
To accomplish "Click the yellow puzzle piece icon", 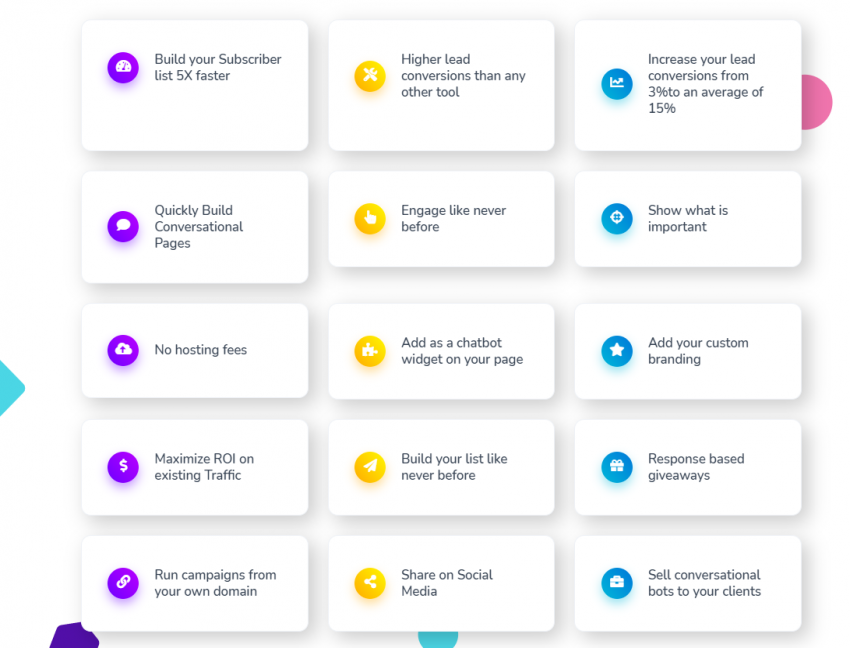I will pos(370,351).
